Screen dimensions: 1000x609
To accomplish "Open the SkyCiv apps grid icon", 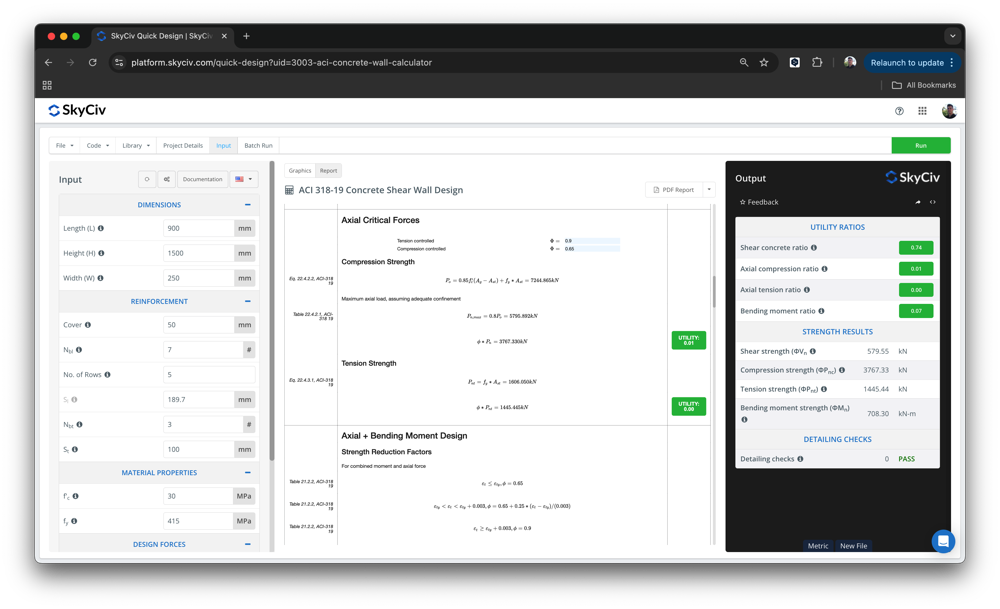I will pyautogui.click(x=922, y=111).
